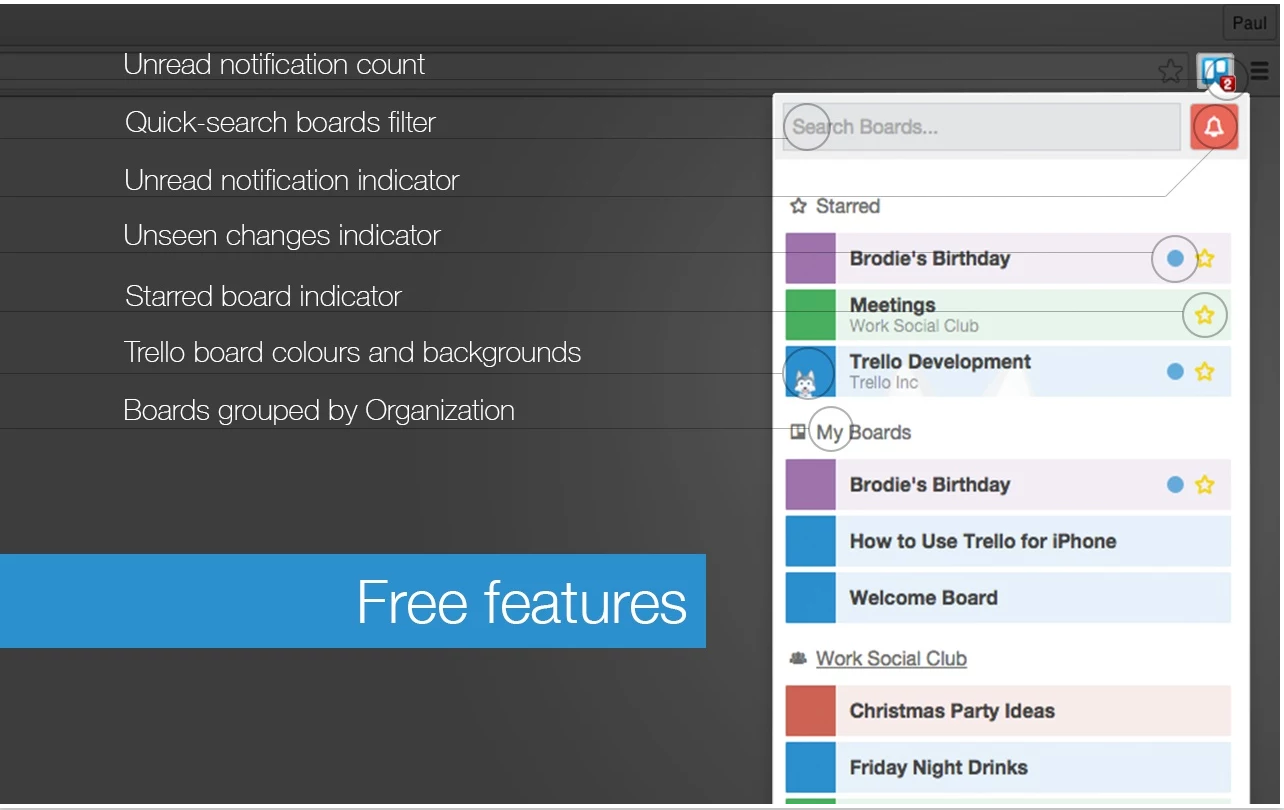The image size is (1284, 810).
Task: Toggle star on Trello Development board
Action: coord(1205,372)
